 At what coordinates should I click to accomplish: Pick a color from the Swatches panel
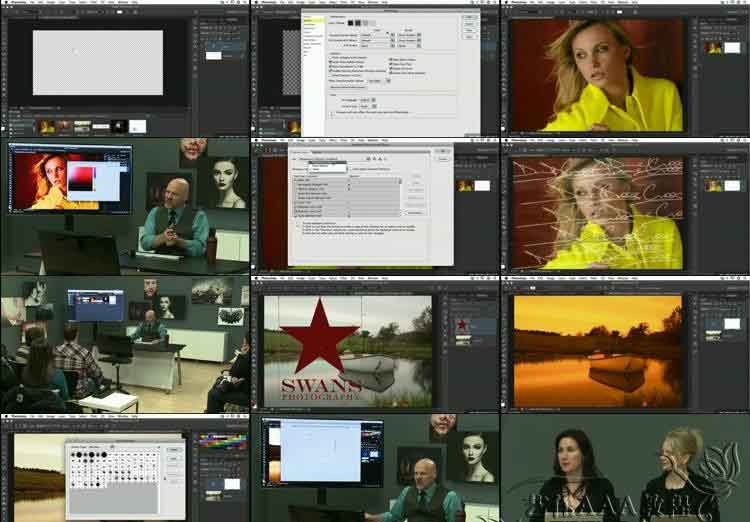pos(221,440)
